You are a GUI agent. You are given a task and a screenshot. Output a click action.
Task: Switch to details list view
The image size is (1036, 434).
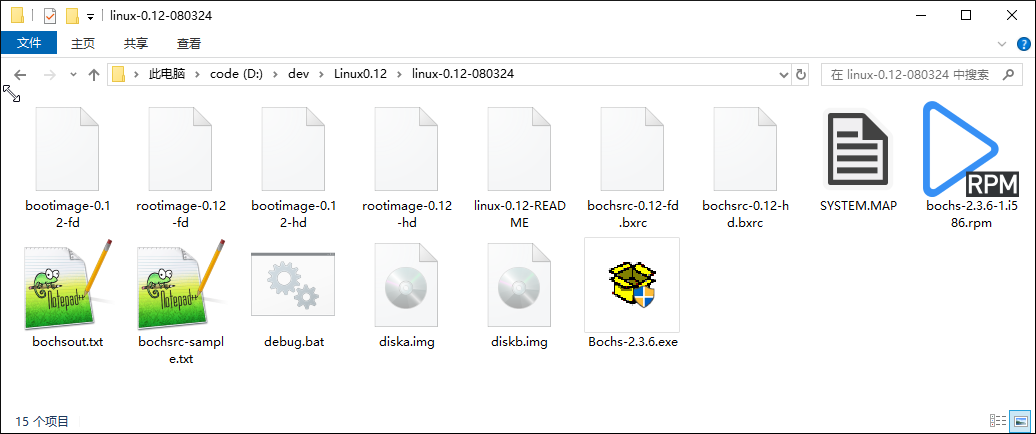997,421
